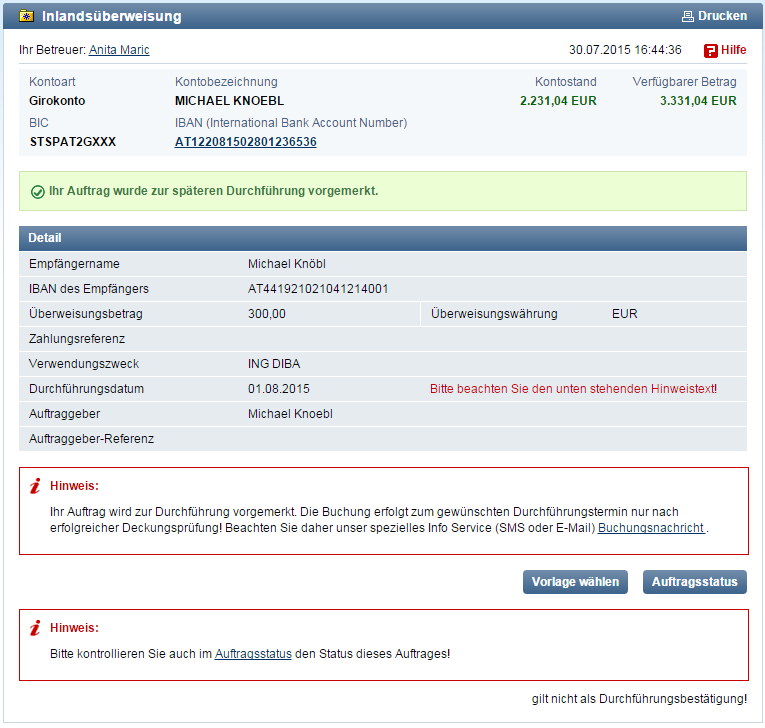This screenshot has width=765, height=728.
Task: Click the Detail section header
Action: point(382,238)
